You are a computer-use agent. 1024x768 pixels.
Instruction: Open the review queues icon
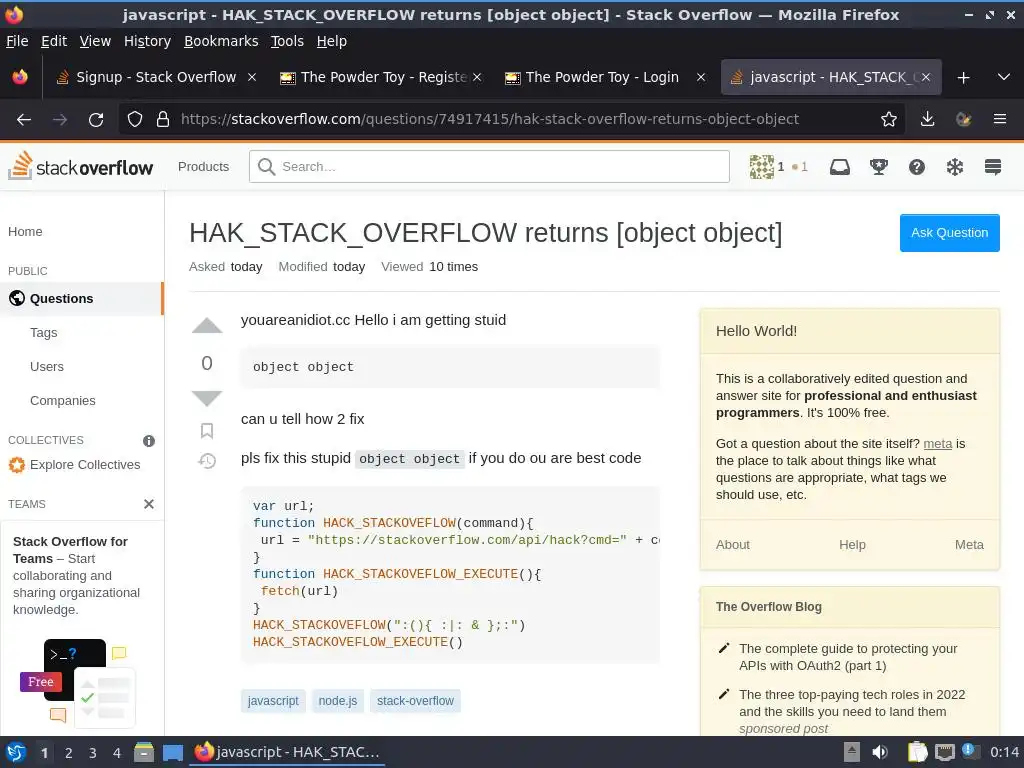pyautogui.click(x=955, y=167)
